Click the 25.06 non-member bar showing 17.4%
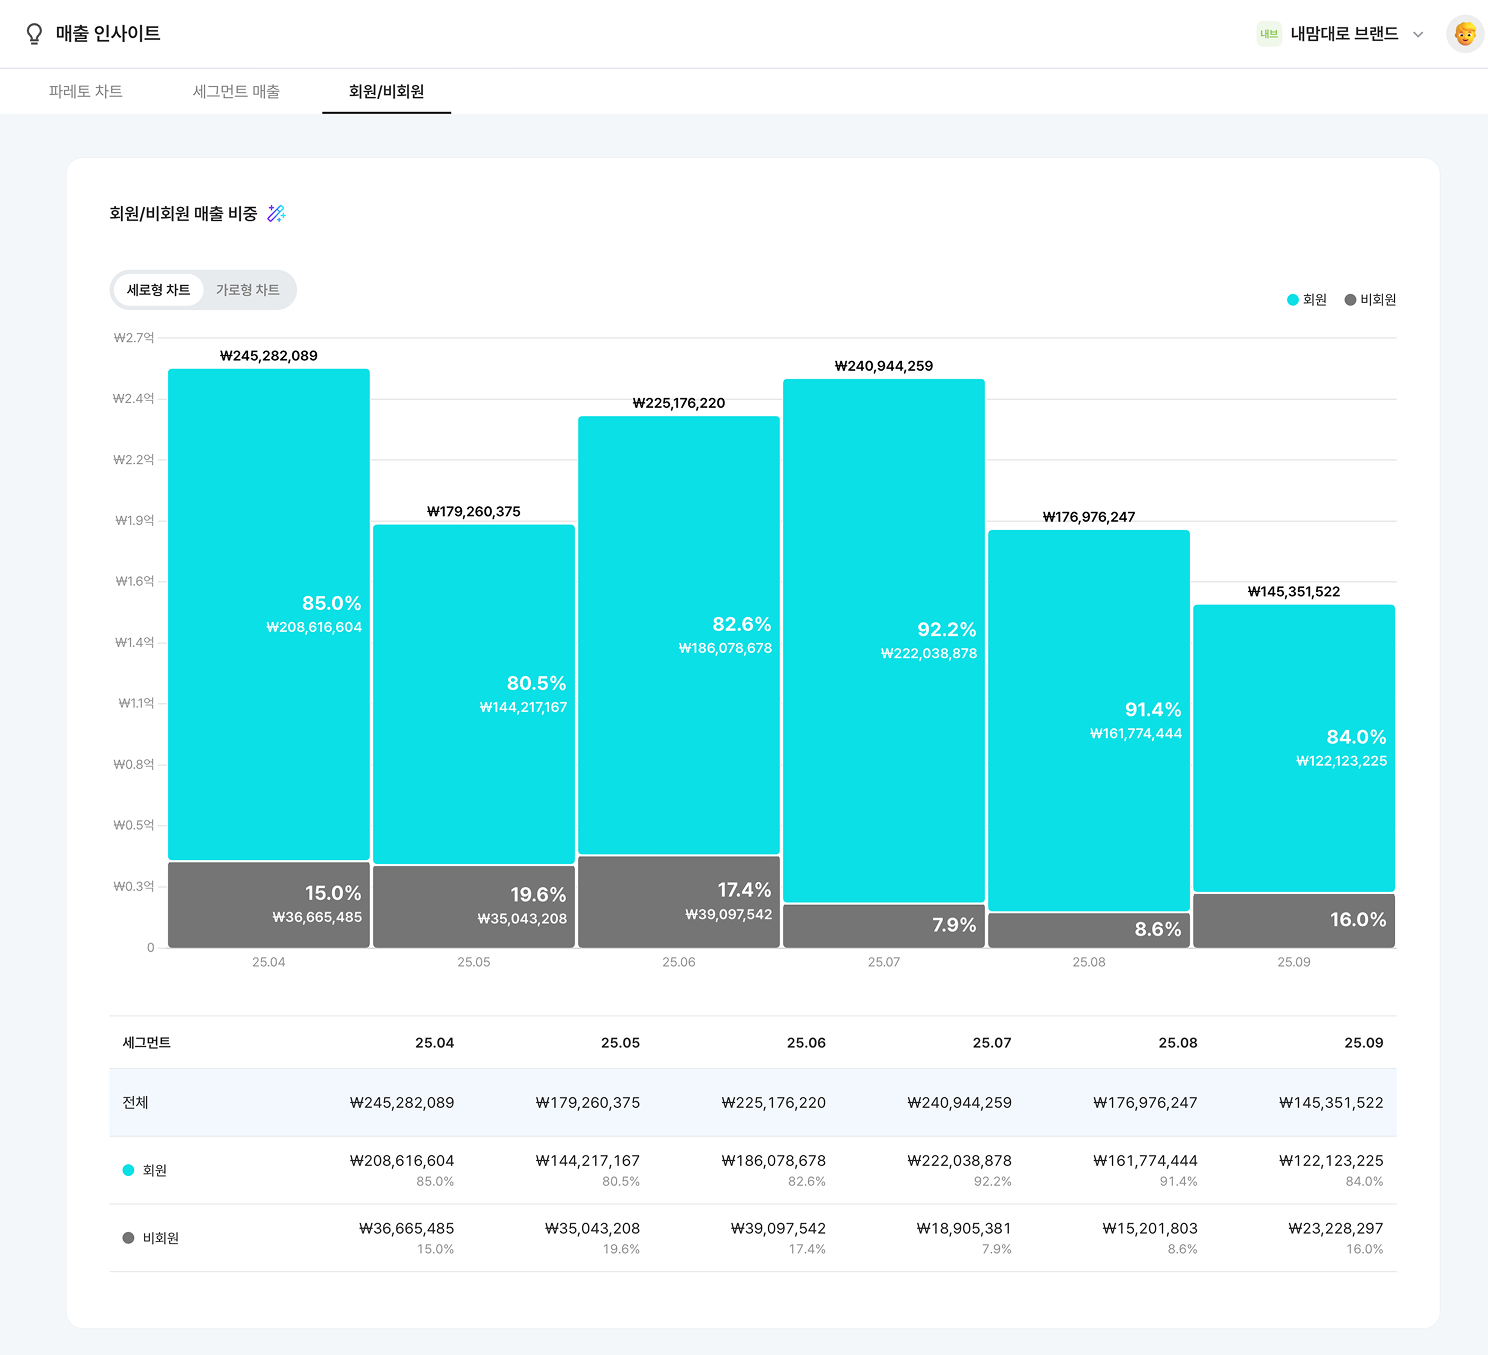The image size is (1488, 1355). pos(678,902)
